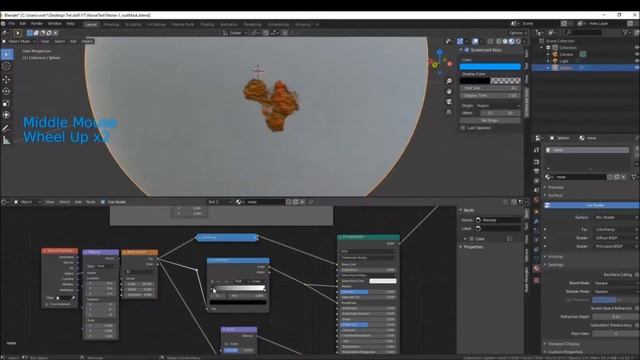Click the outliner search input field
This screenshot has width=640, height=360.
click(584, 32)
